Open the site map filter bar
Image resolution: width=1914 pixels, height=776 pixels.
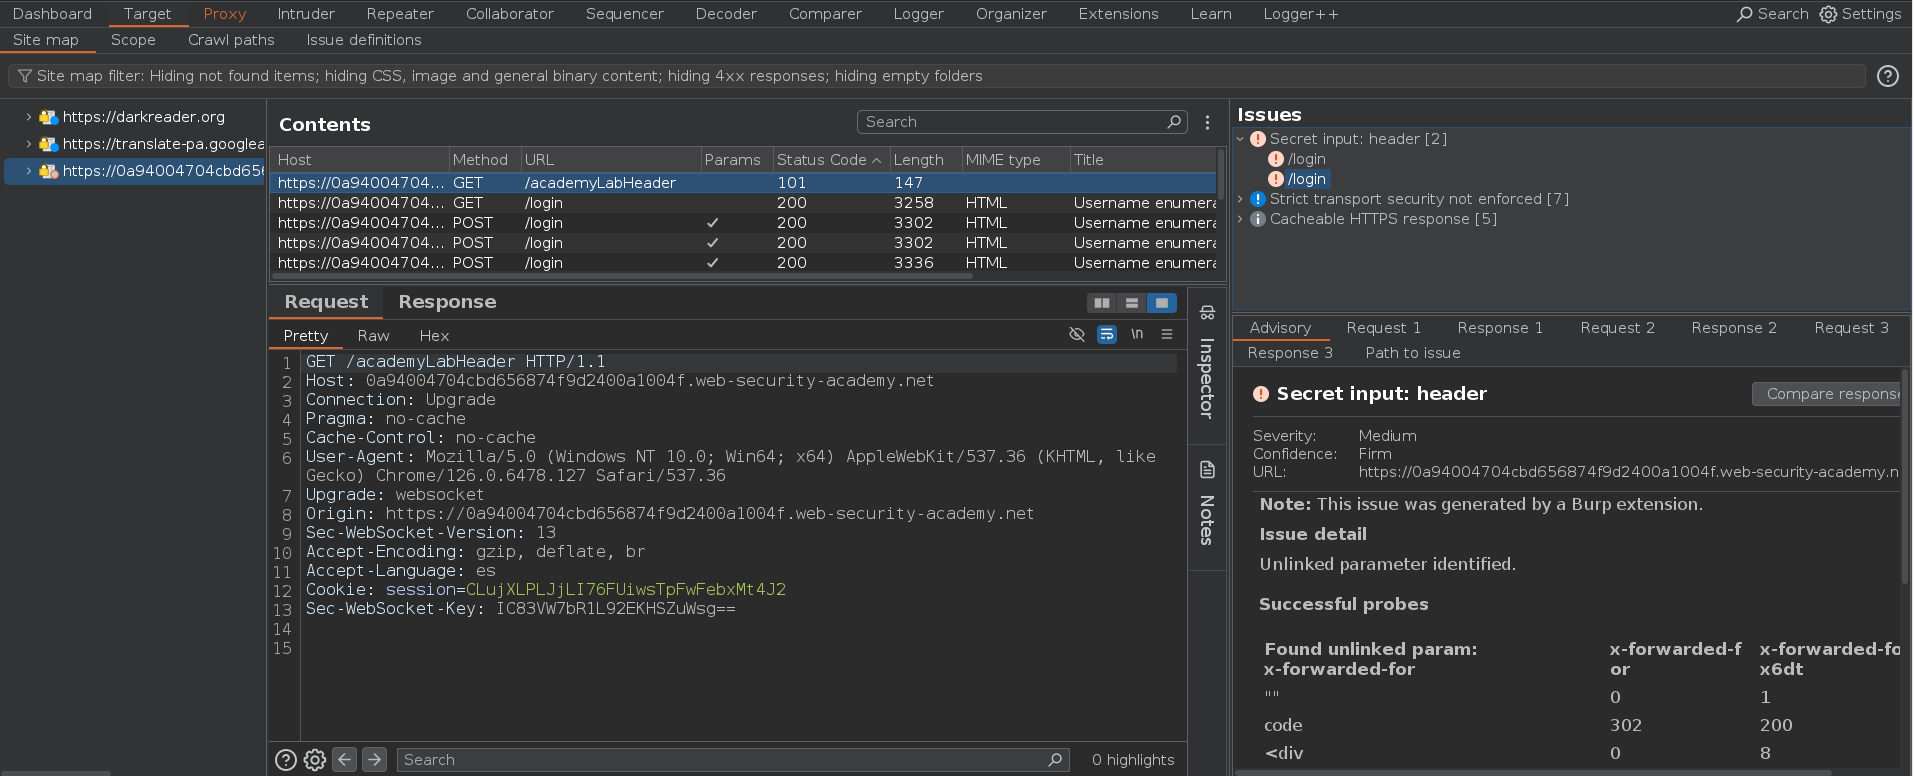tap(500, 76)
